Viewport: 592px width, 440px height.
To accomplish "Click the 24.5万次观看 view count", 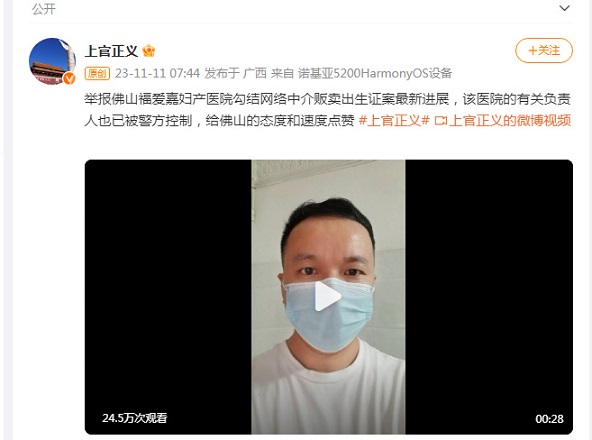I will pos(134,418).
